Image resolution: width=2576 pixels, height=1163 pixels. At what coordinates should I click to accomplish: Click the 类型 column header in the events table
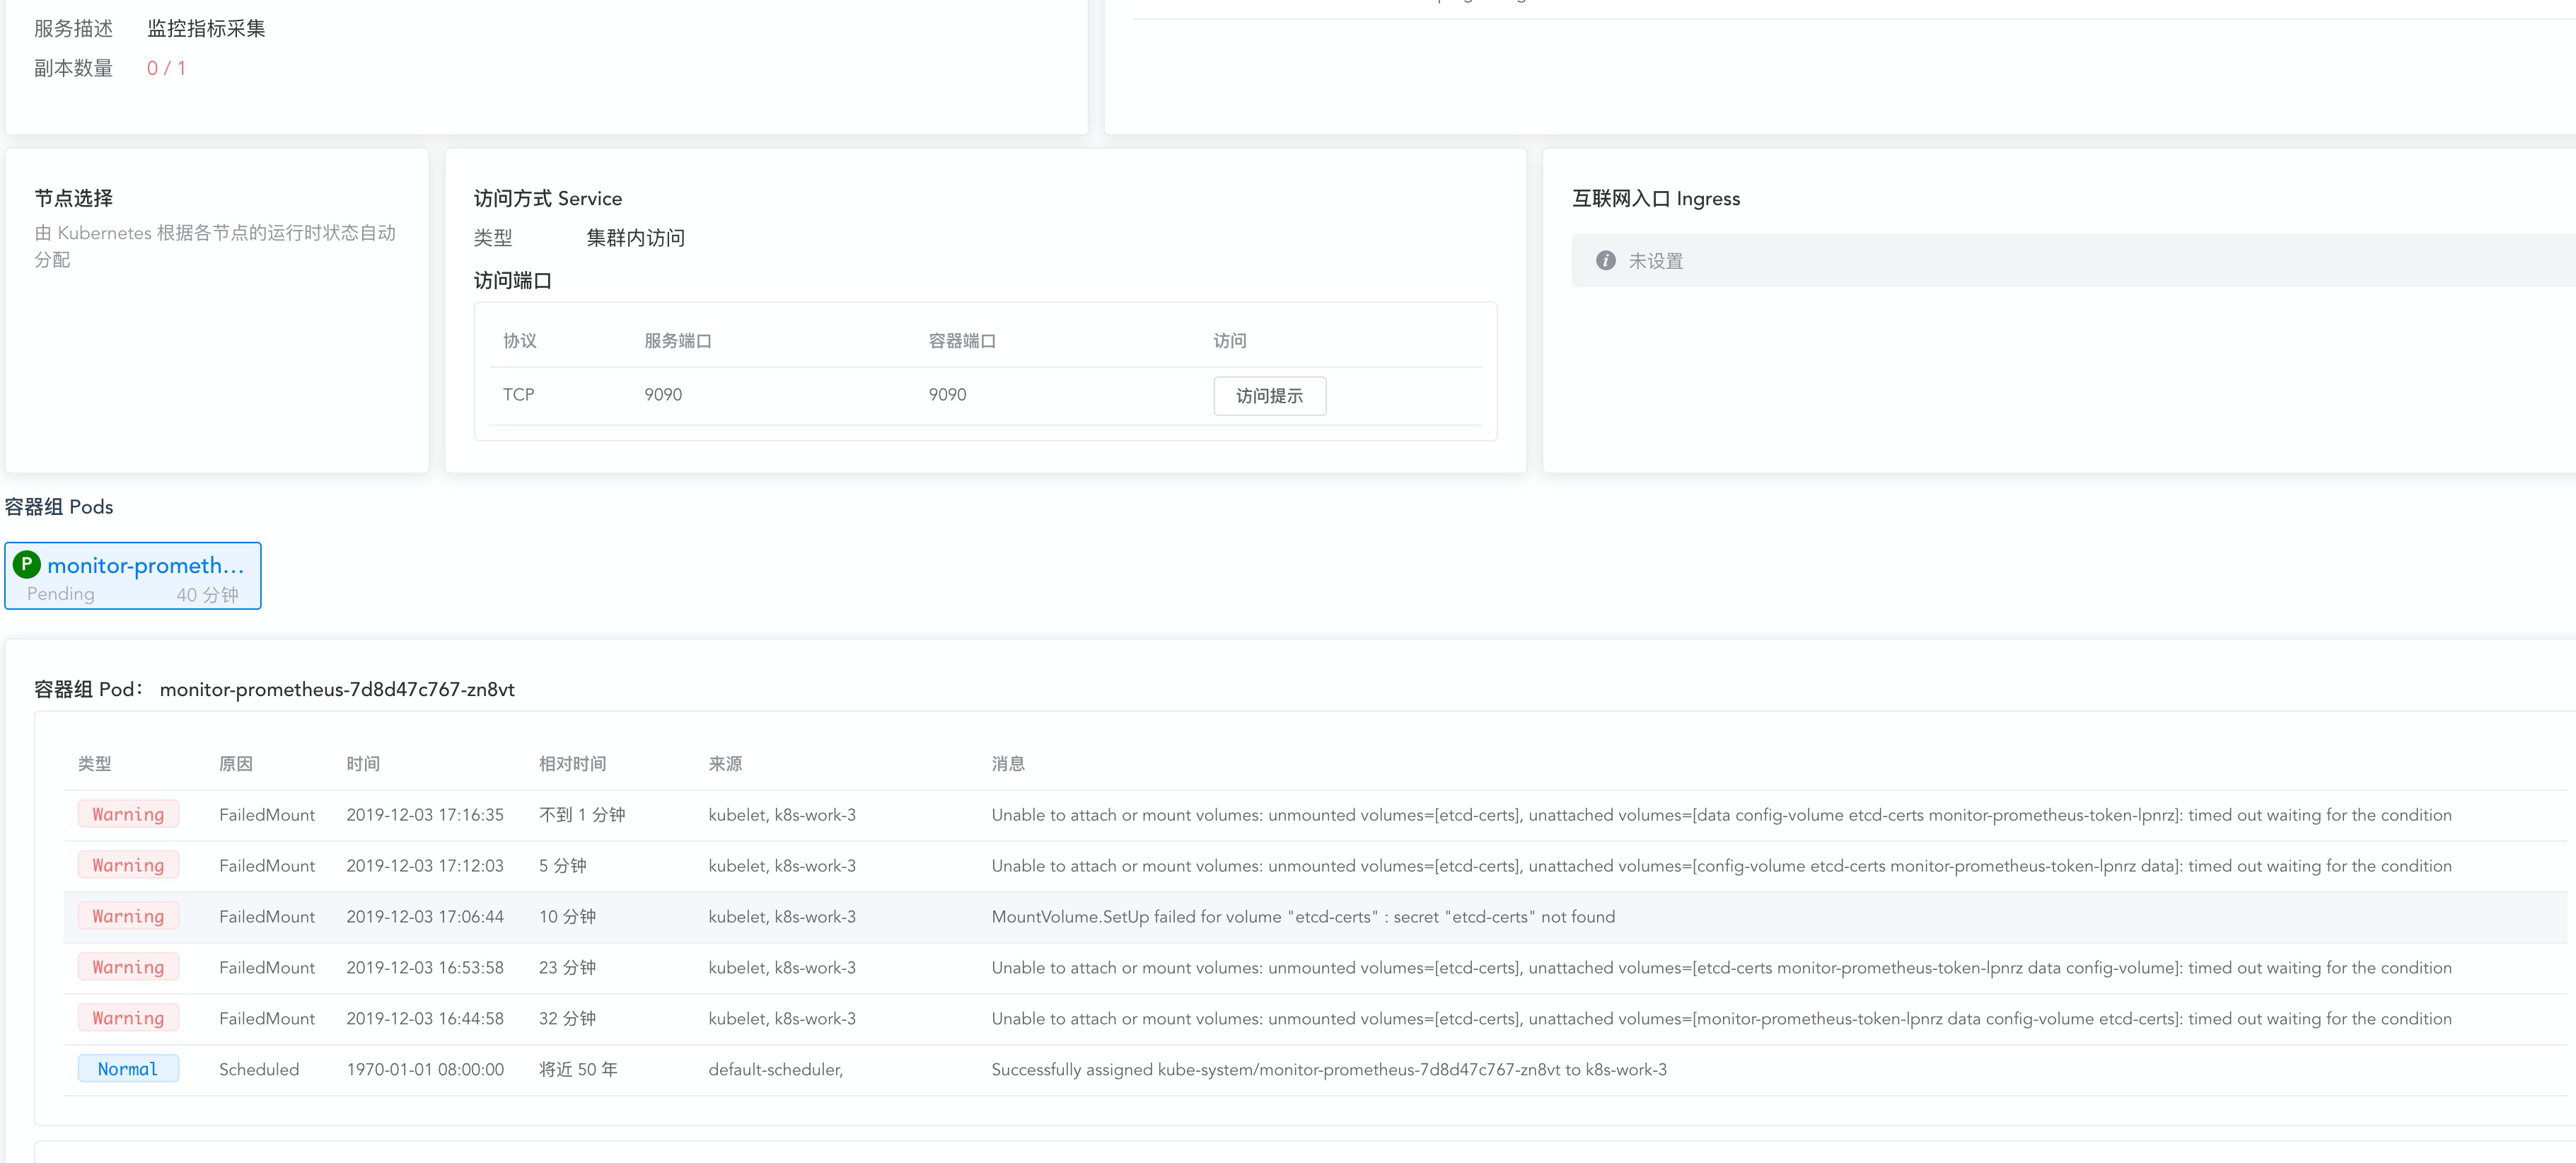(96, 763)
